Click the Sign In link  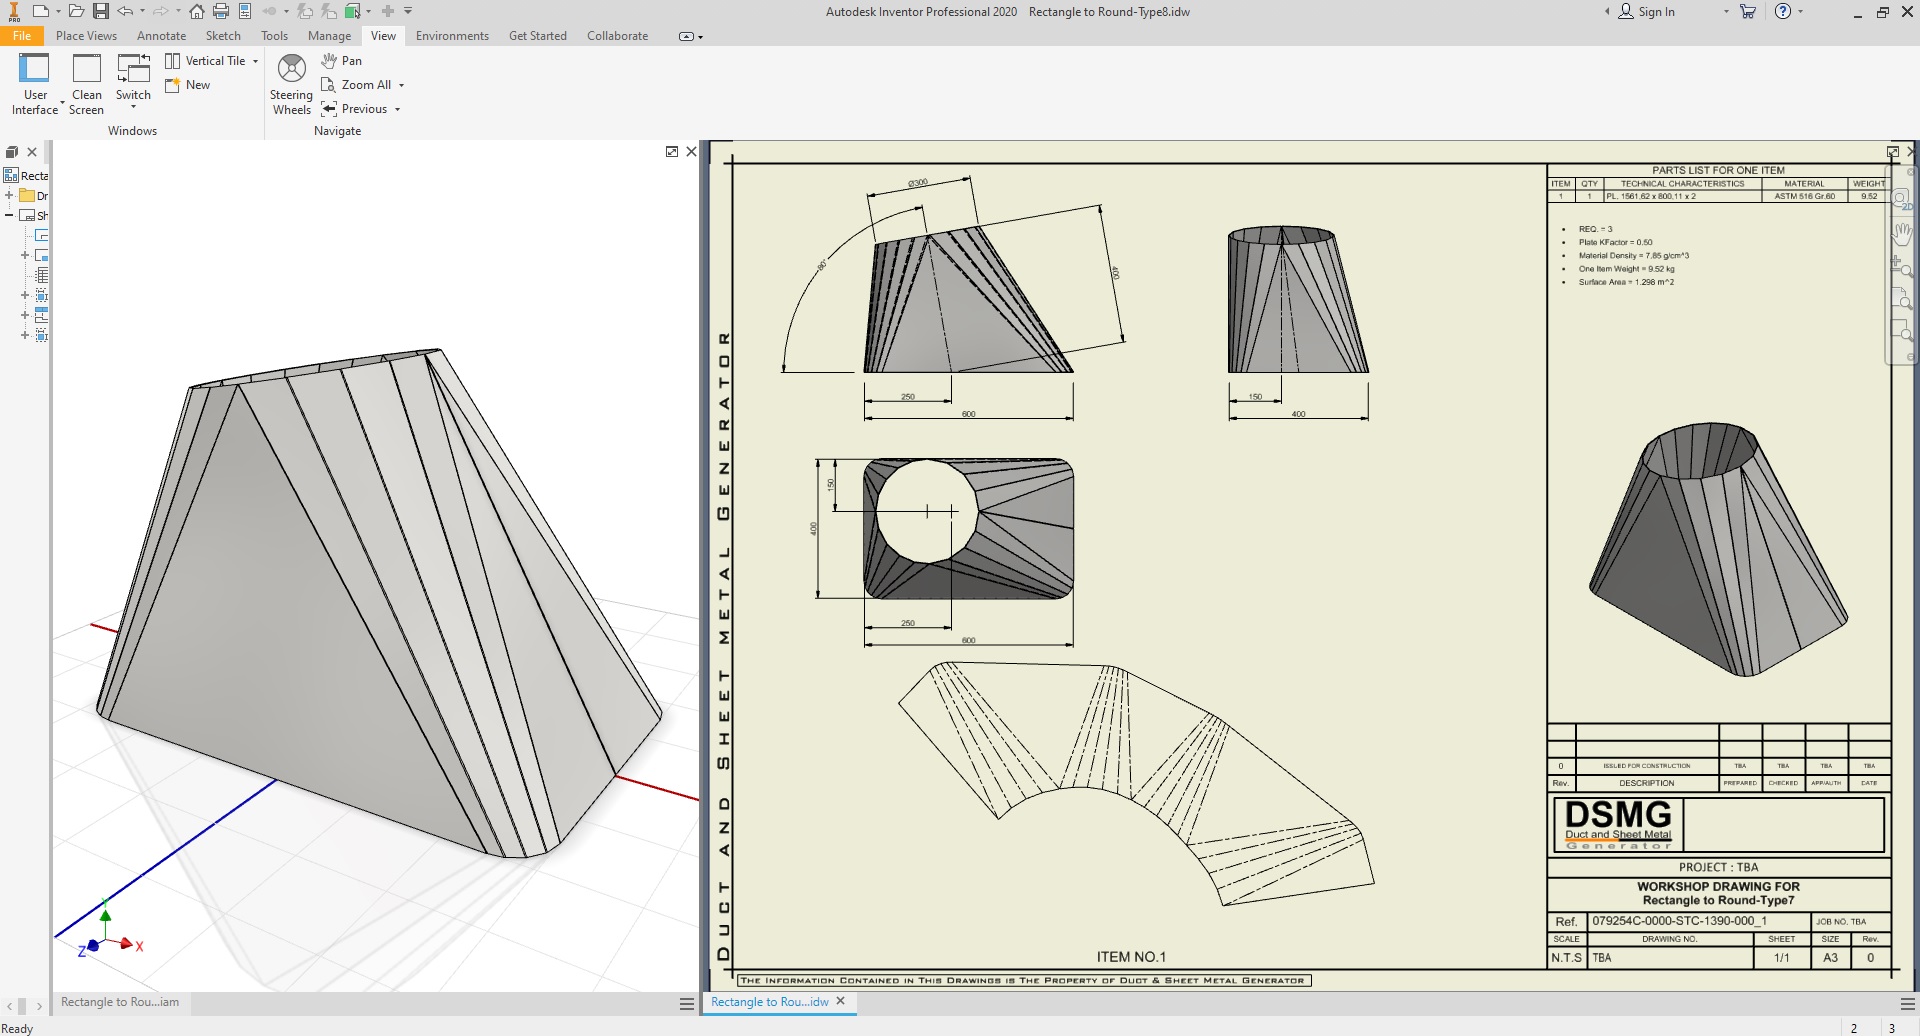pos(1655,12)
